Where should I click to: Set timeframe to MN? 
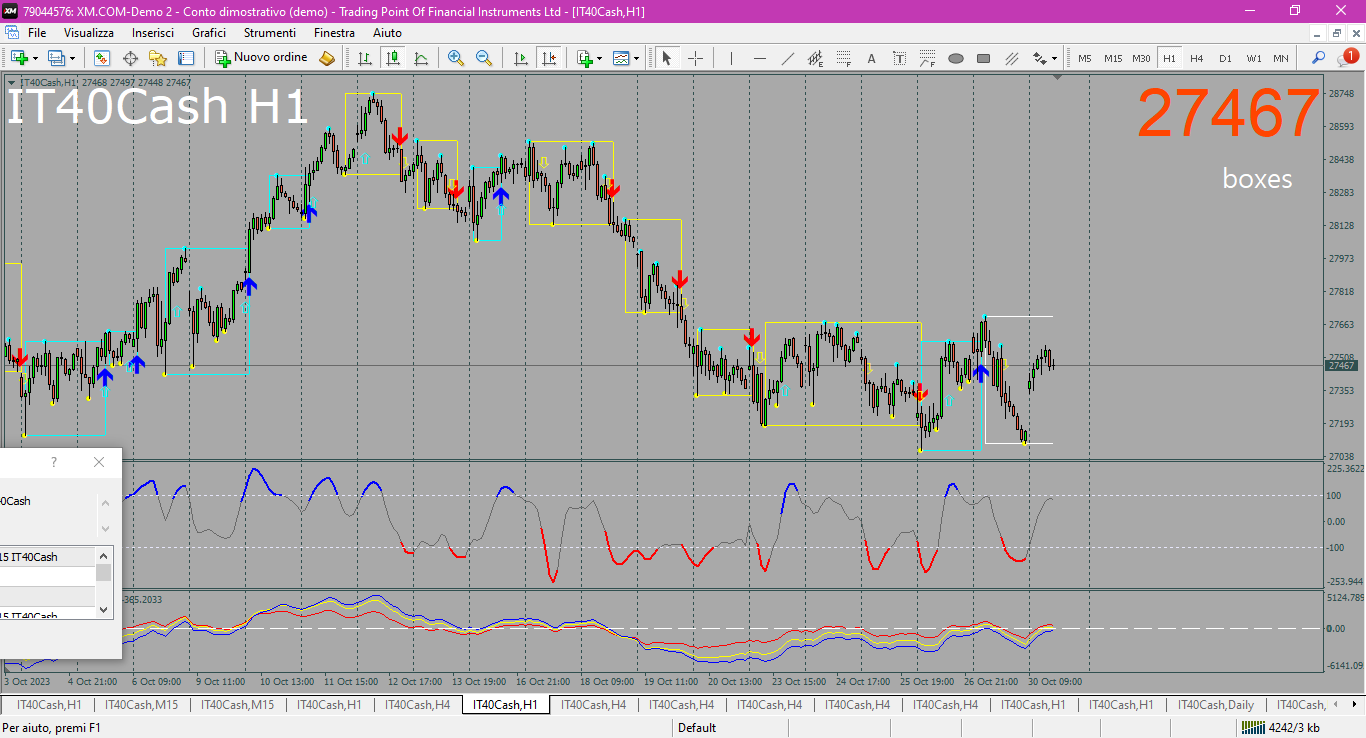pyautogui.click(x=1281, y=58)
